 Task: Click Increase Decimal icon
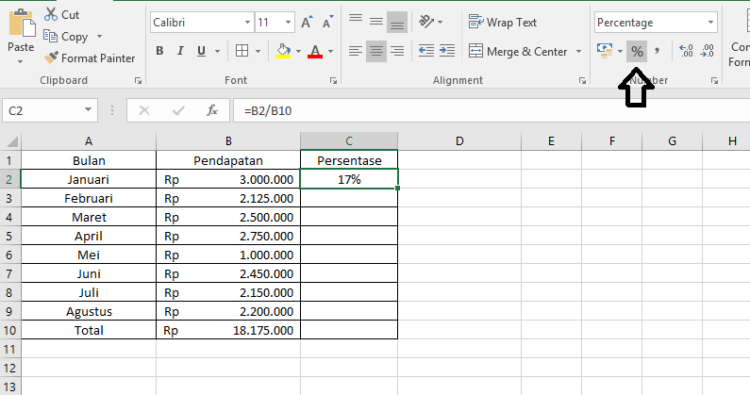[x=686, y=51]
